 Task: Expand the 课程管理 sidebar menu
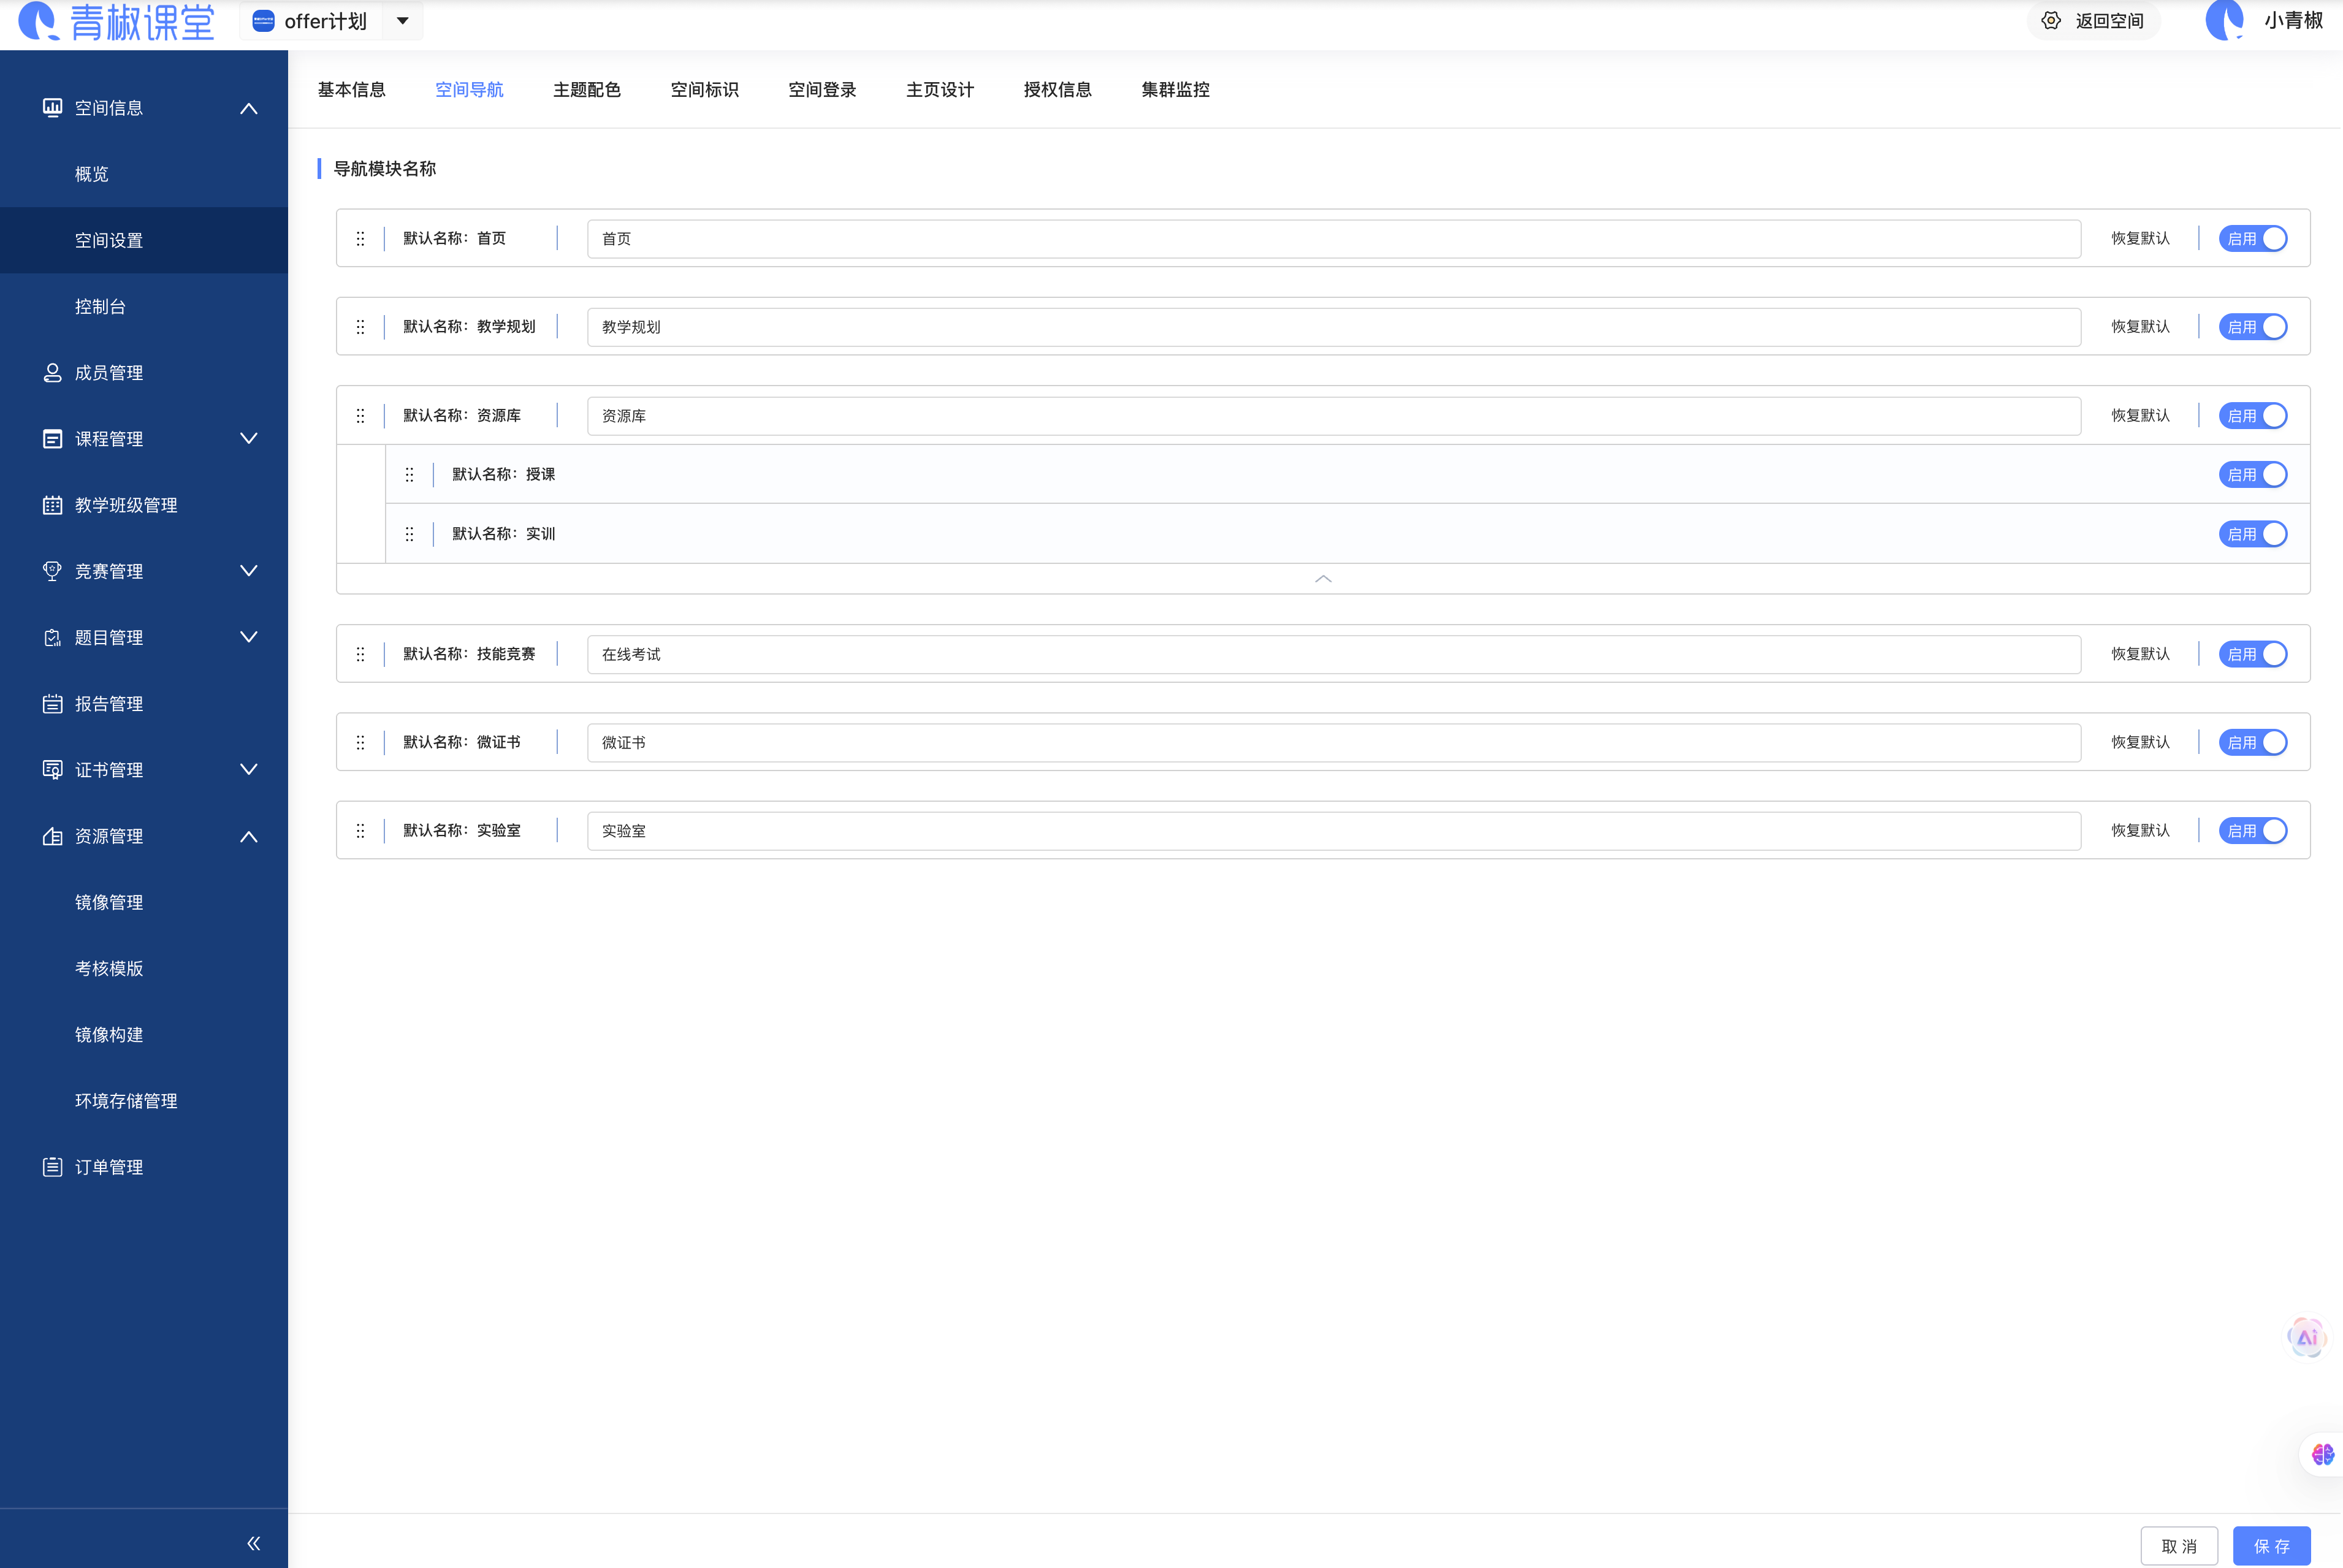(248, 439)
